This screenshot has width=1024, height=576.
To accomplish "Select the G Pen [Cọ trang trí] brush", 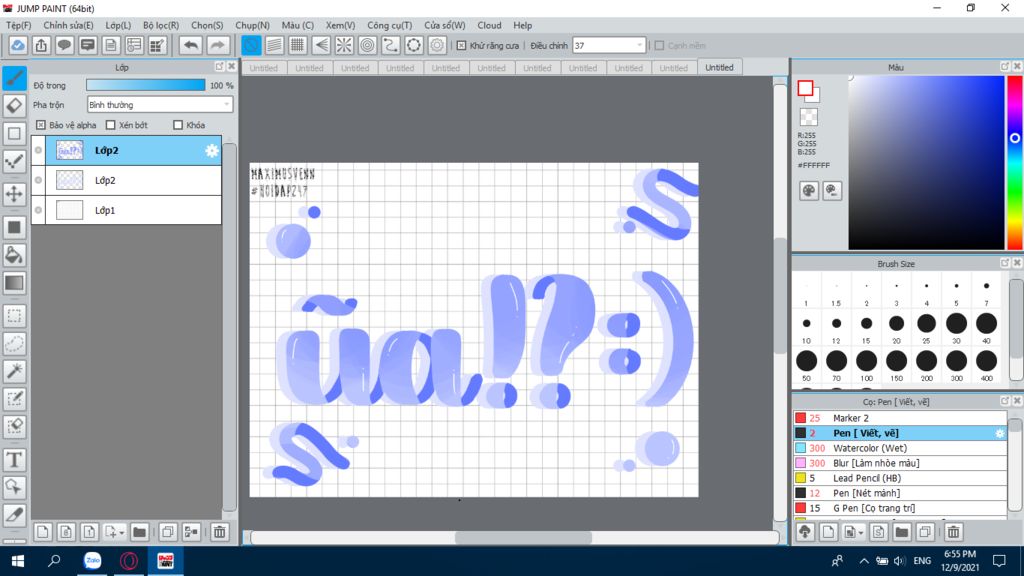I will coord(900,508).
